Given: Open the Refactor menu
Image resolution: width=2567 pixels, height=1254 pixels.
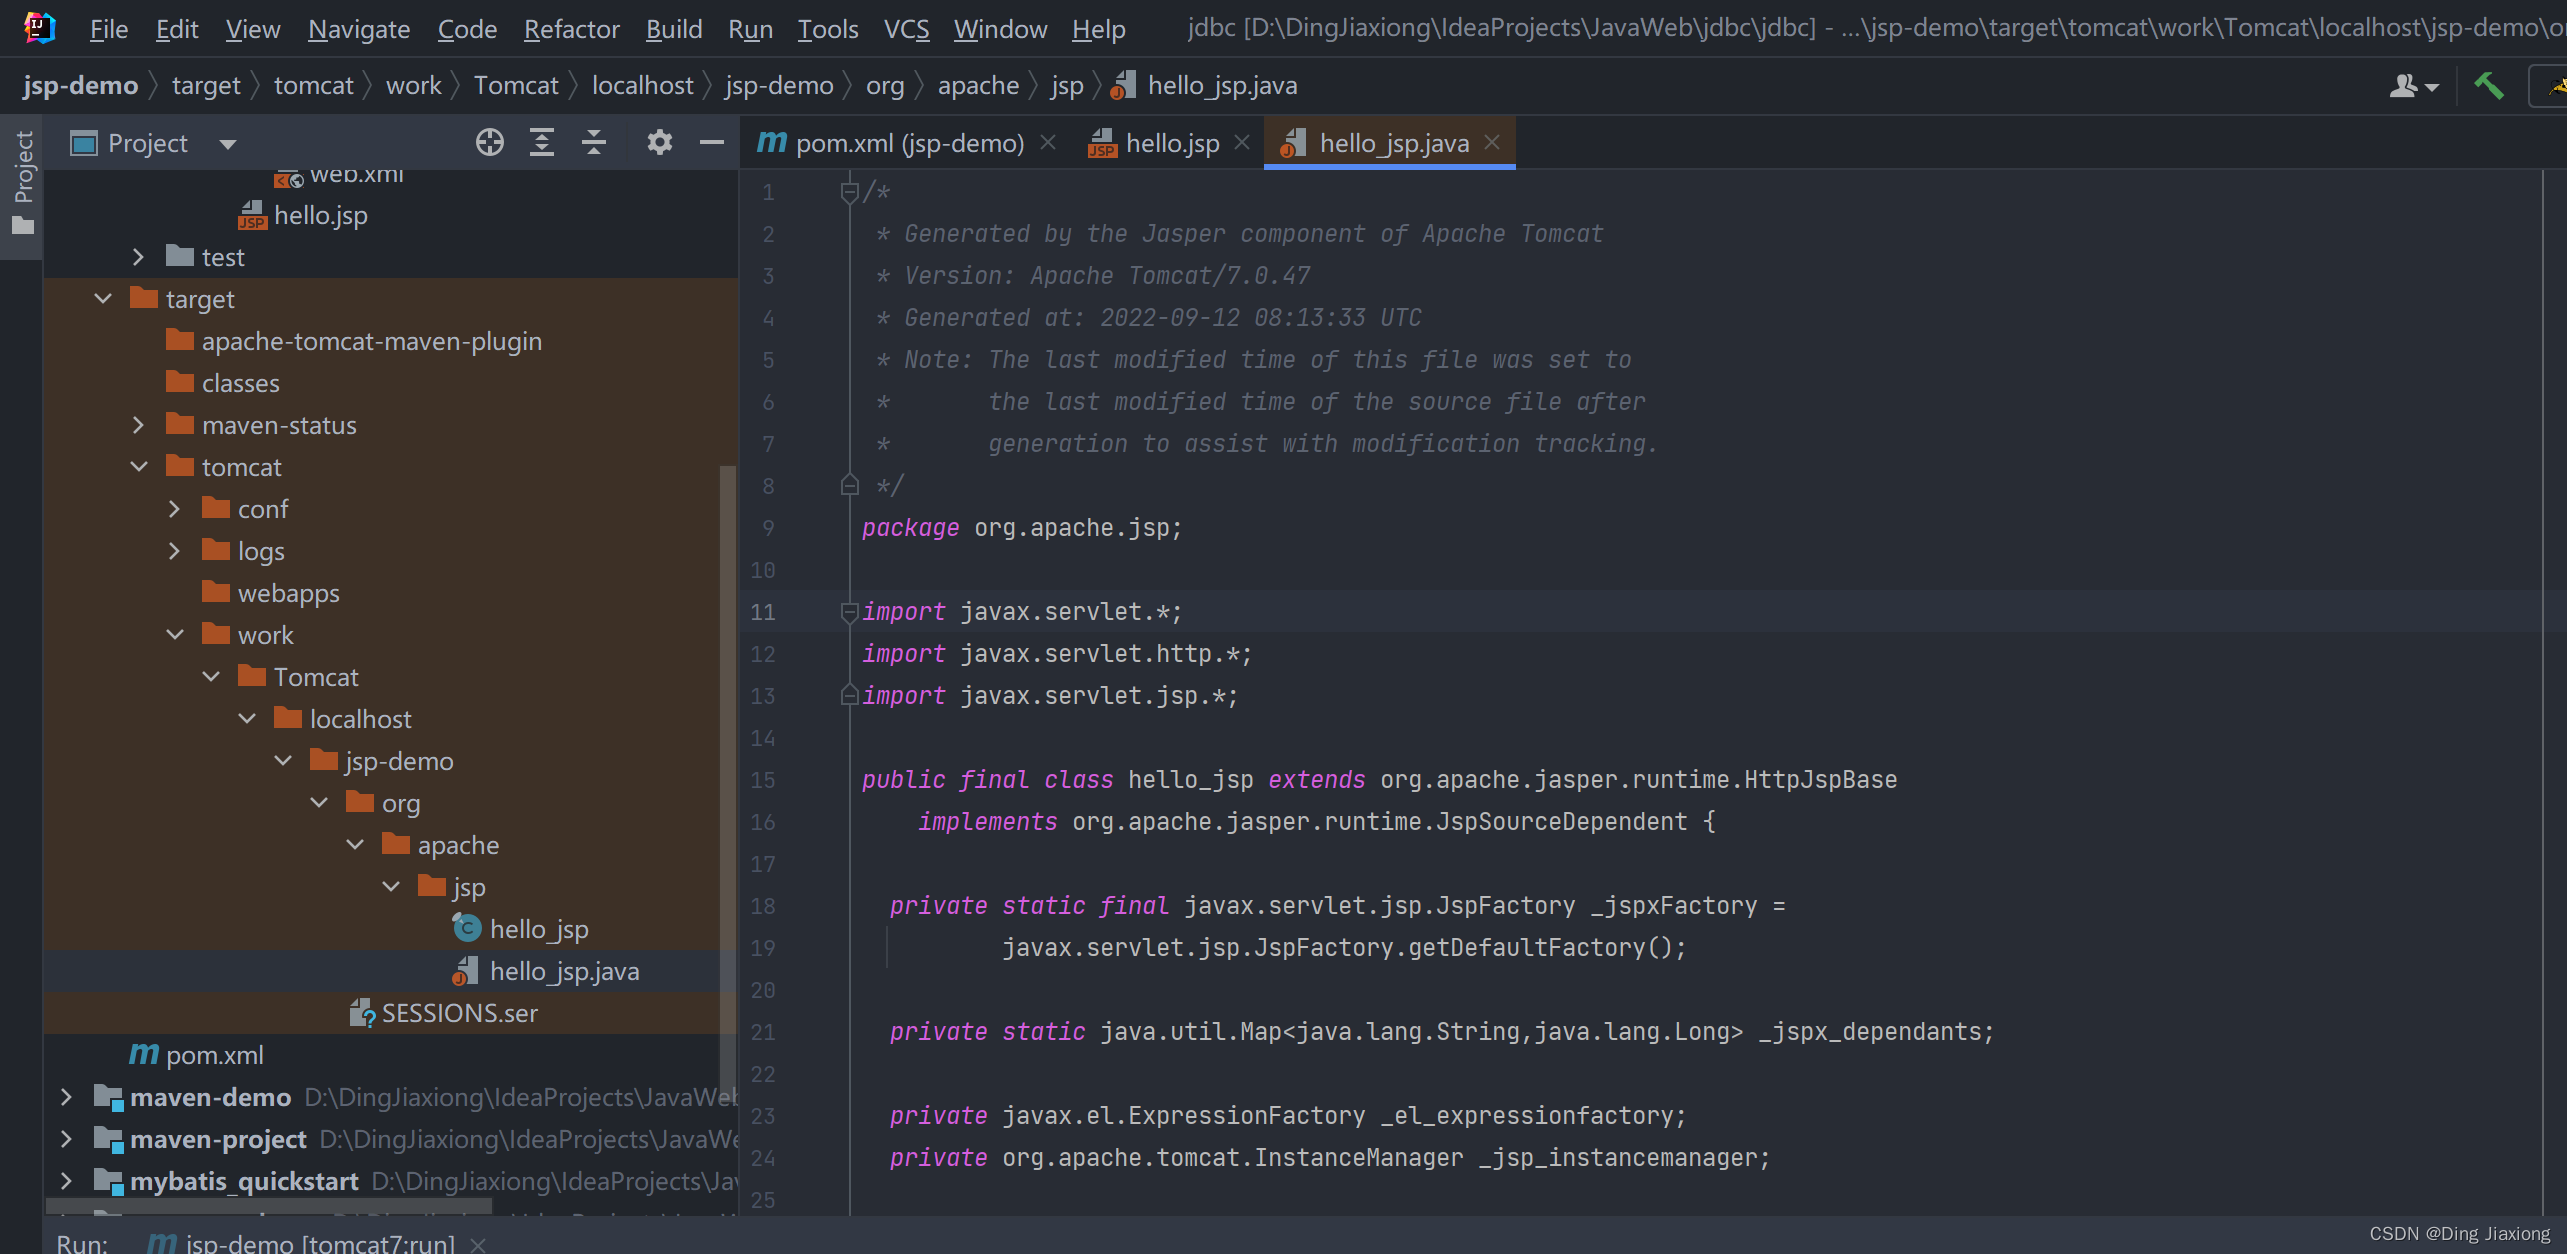Looking at the screenshot, I should coord(572,29).
